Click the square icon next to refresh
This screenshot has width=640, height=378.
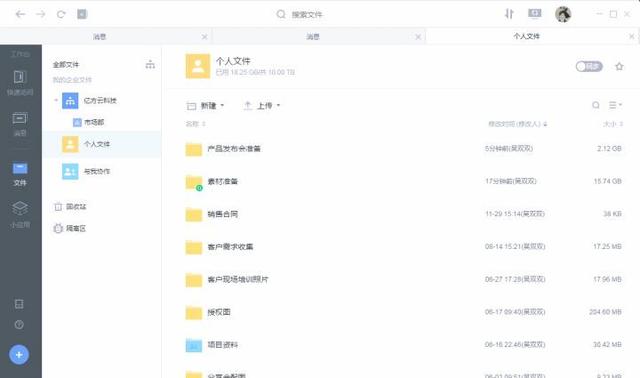click(x=82, y=14)
